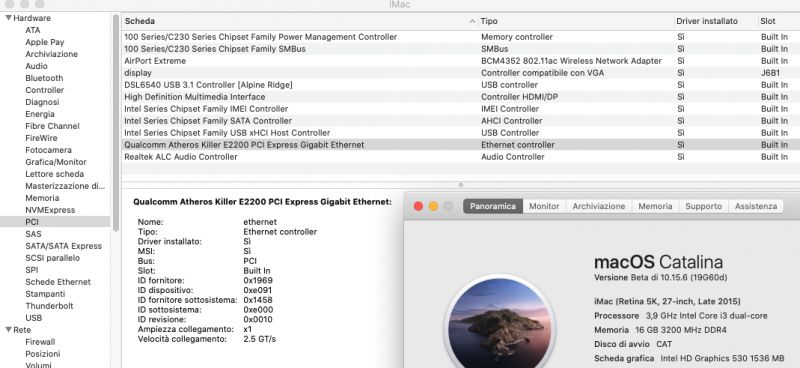This screenshot has height=368, width=800.
Task: Select Audio in the sidebar
Action: 36,66
